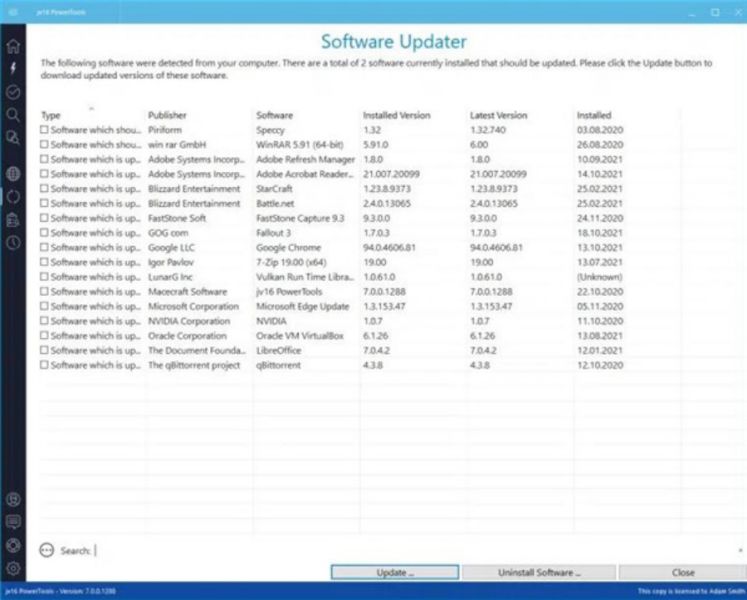Click the Update button
Screen dimensions: 747x600
pyautogui.click(x=395, y=572)
